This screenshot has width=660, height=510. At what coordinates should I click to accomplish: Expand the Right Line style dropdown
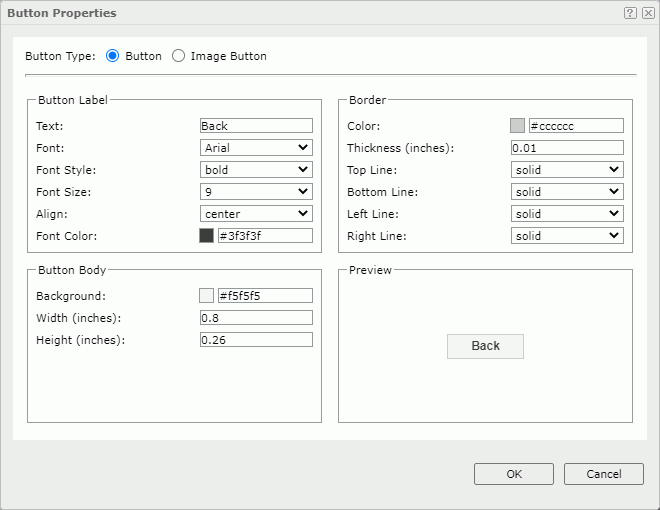coord(567,236)
